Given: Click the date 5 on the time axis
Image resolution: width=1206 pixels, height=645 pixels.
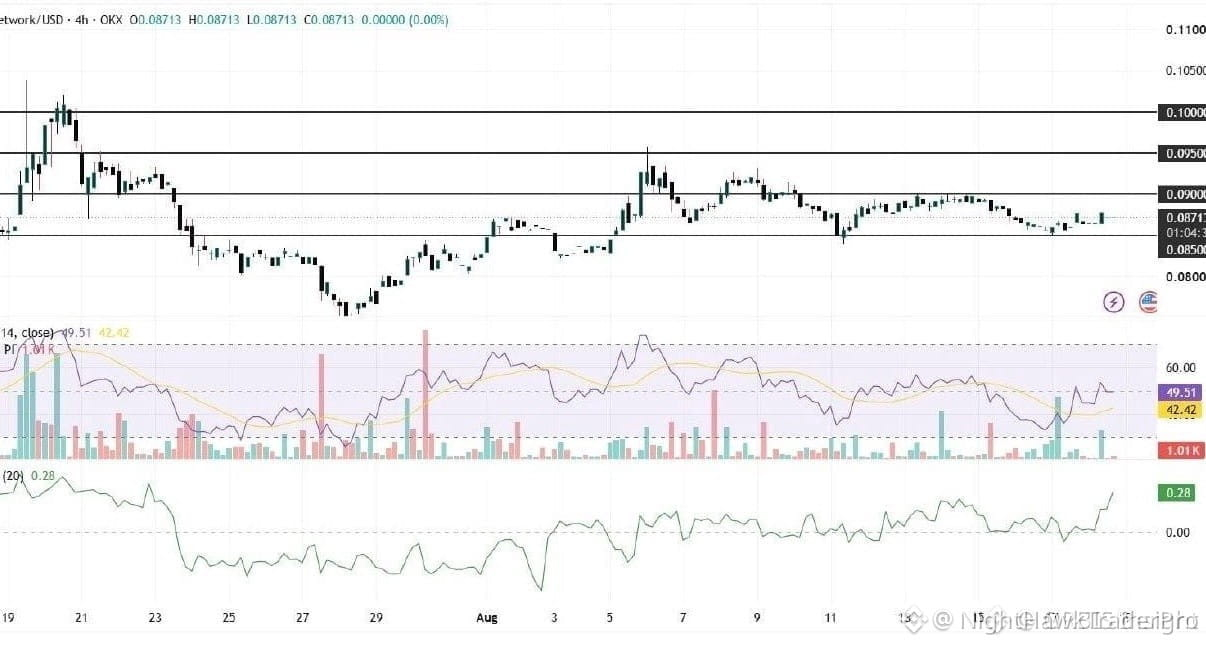Looking at the screenshot, I should [609, 617].
